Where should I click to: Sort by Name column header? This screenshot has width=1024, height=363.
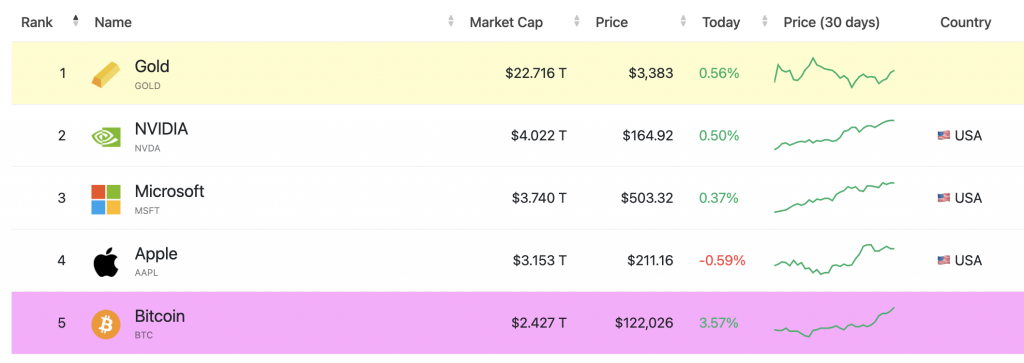coord(113,22)
